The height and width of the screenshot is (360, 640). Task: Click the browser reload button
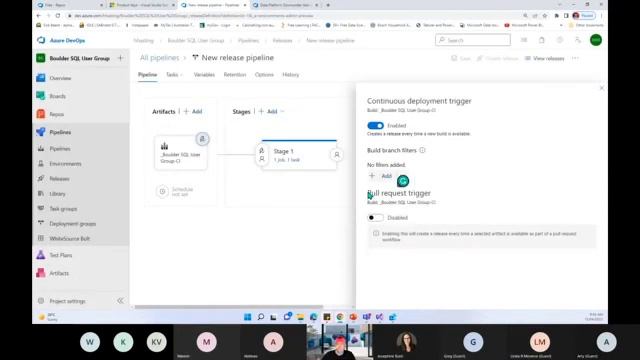(58, 16)
